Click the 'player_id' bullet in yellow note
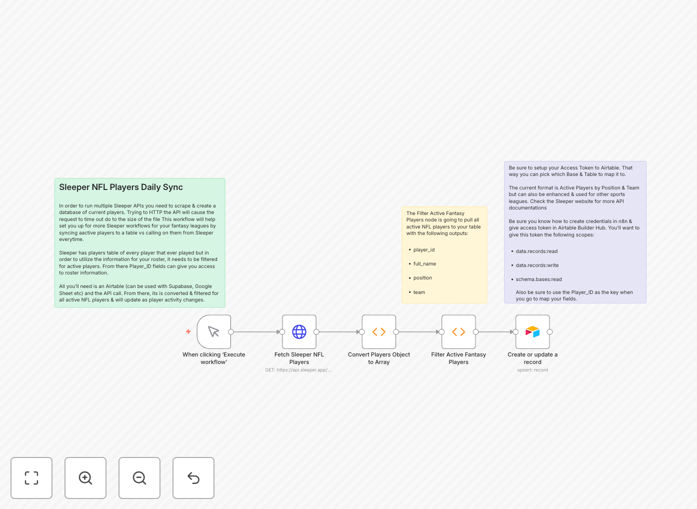Viewport: 697px width, 509px height. pyautogui.click(x=424, y=250)
